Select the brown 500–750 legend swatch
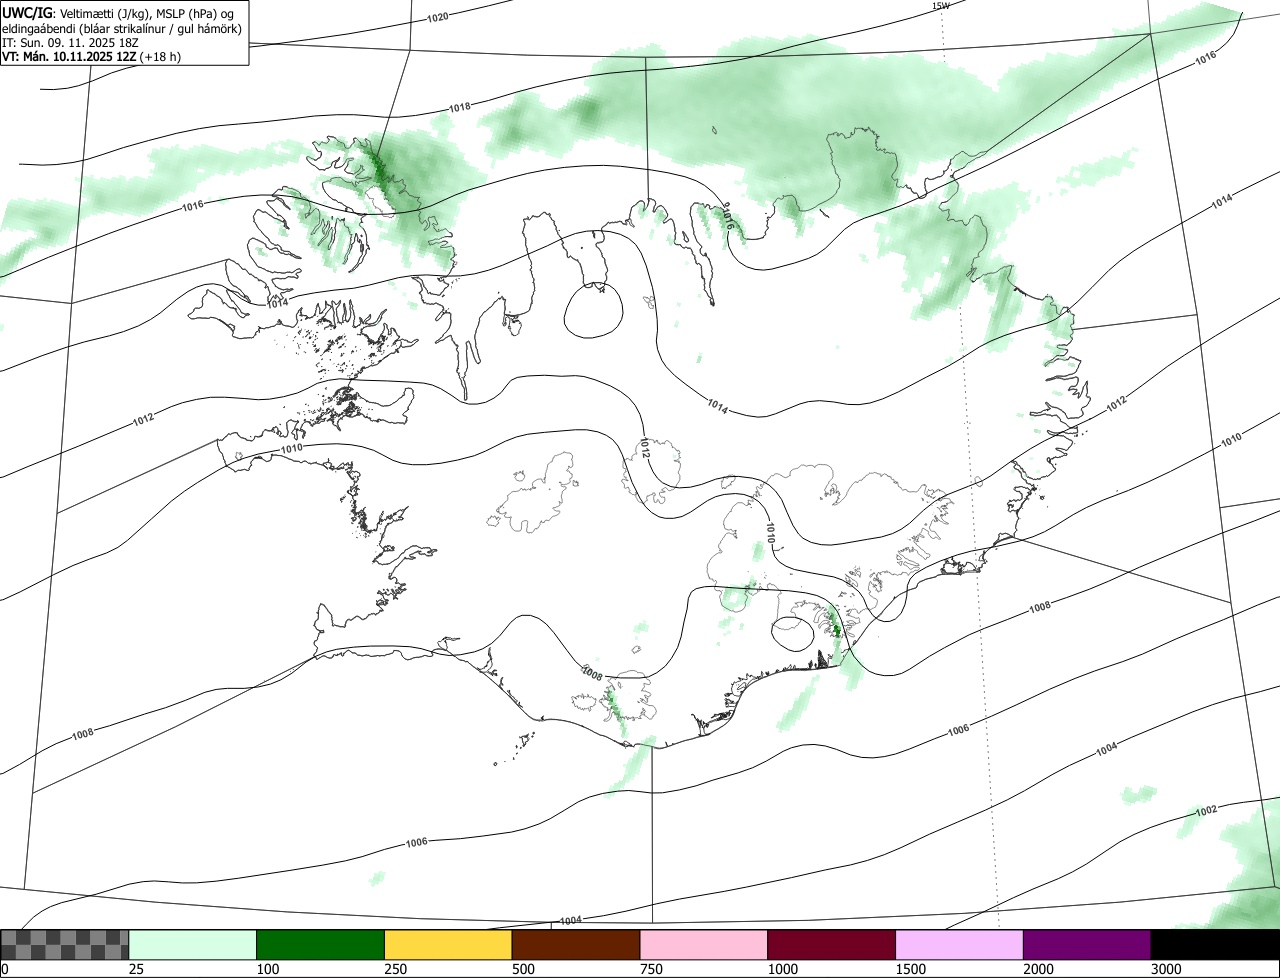Image resolution: width=1280 pixels, height=978 pixels. [576, 945]
